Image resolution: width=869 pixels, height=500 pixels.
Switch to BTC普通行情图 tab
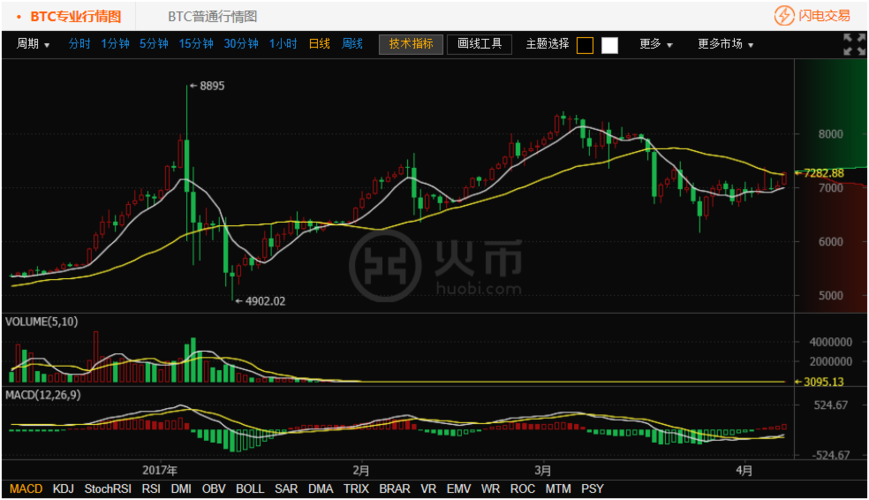click(x=212, y=16)
